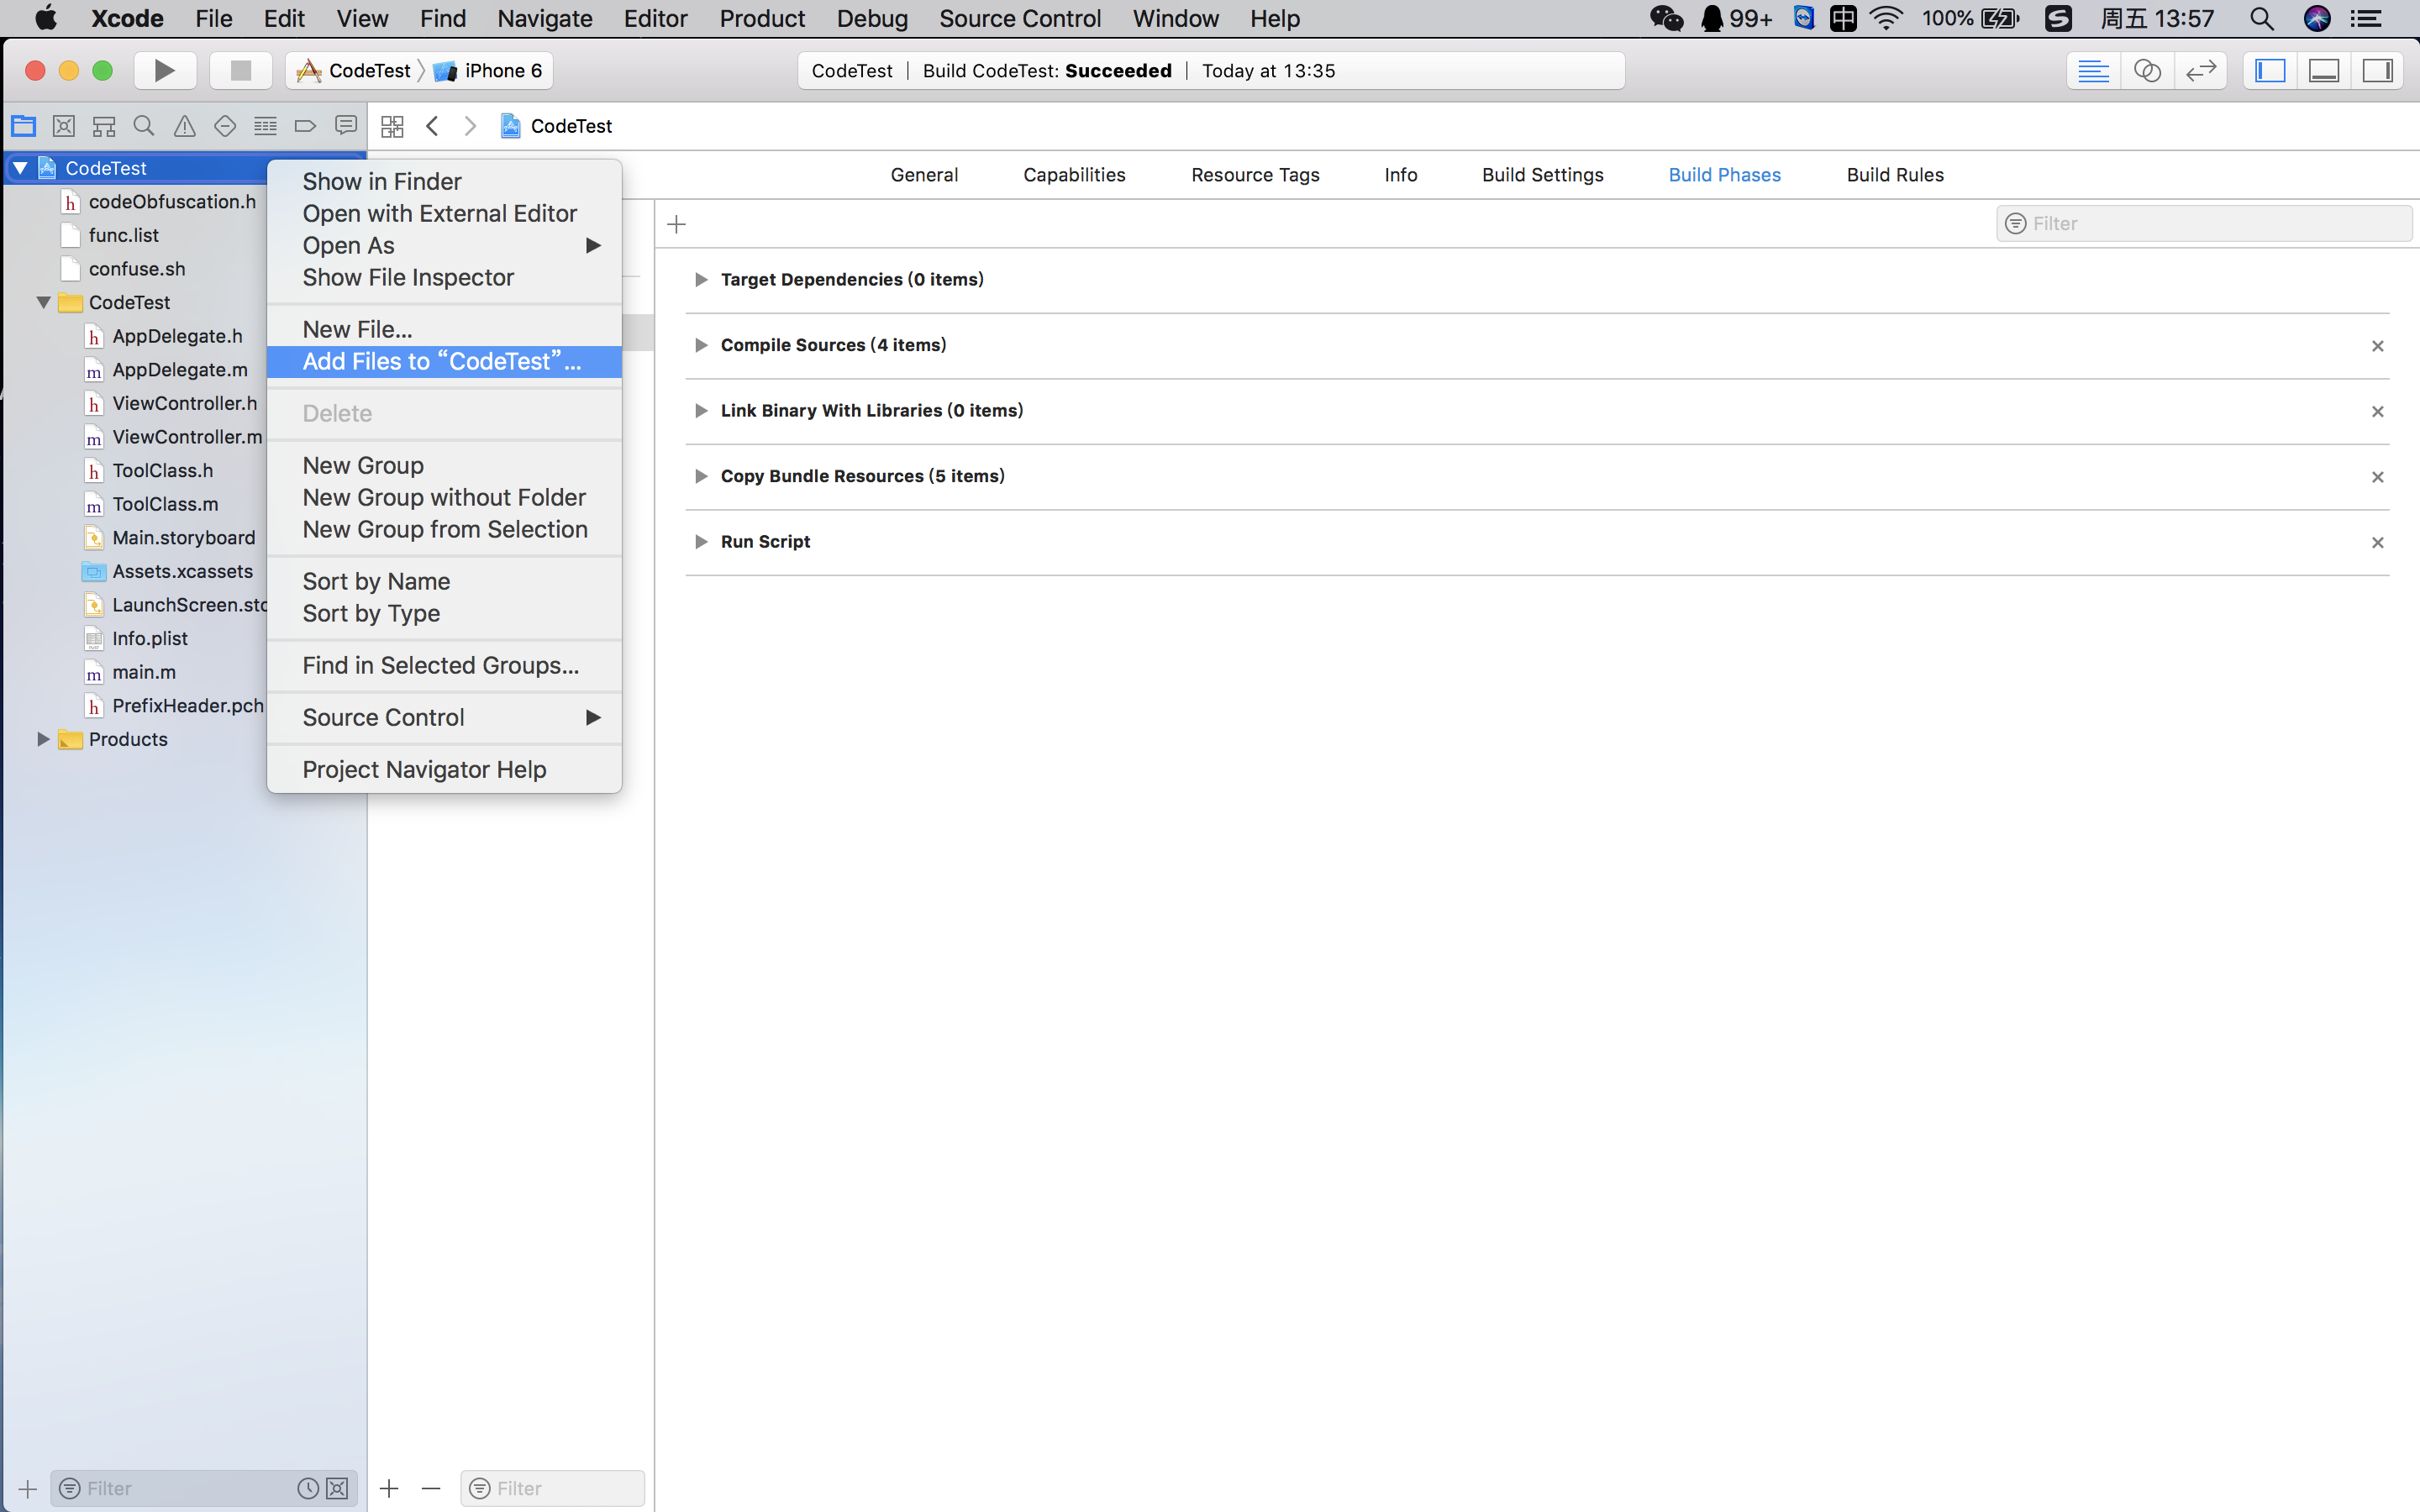Viewport: 2420px width, 1512px height.
Task: Click Run Script section expander
Action: point(698,542)
